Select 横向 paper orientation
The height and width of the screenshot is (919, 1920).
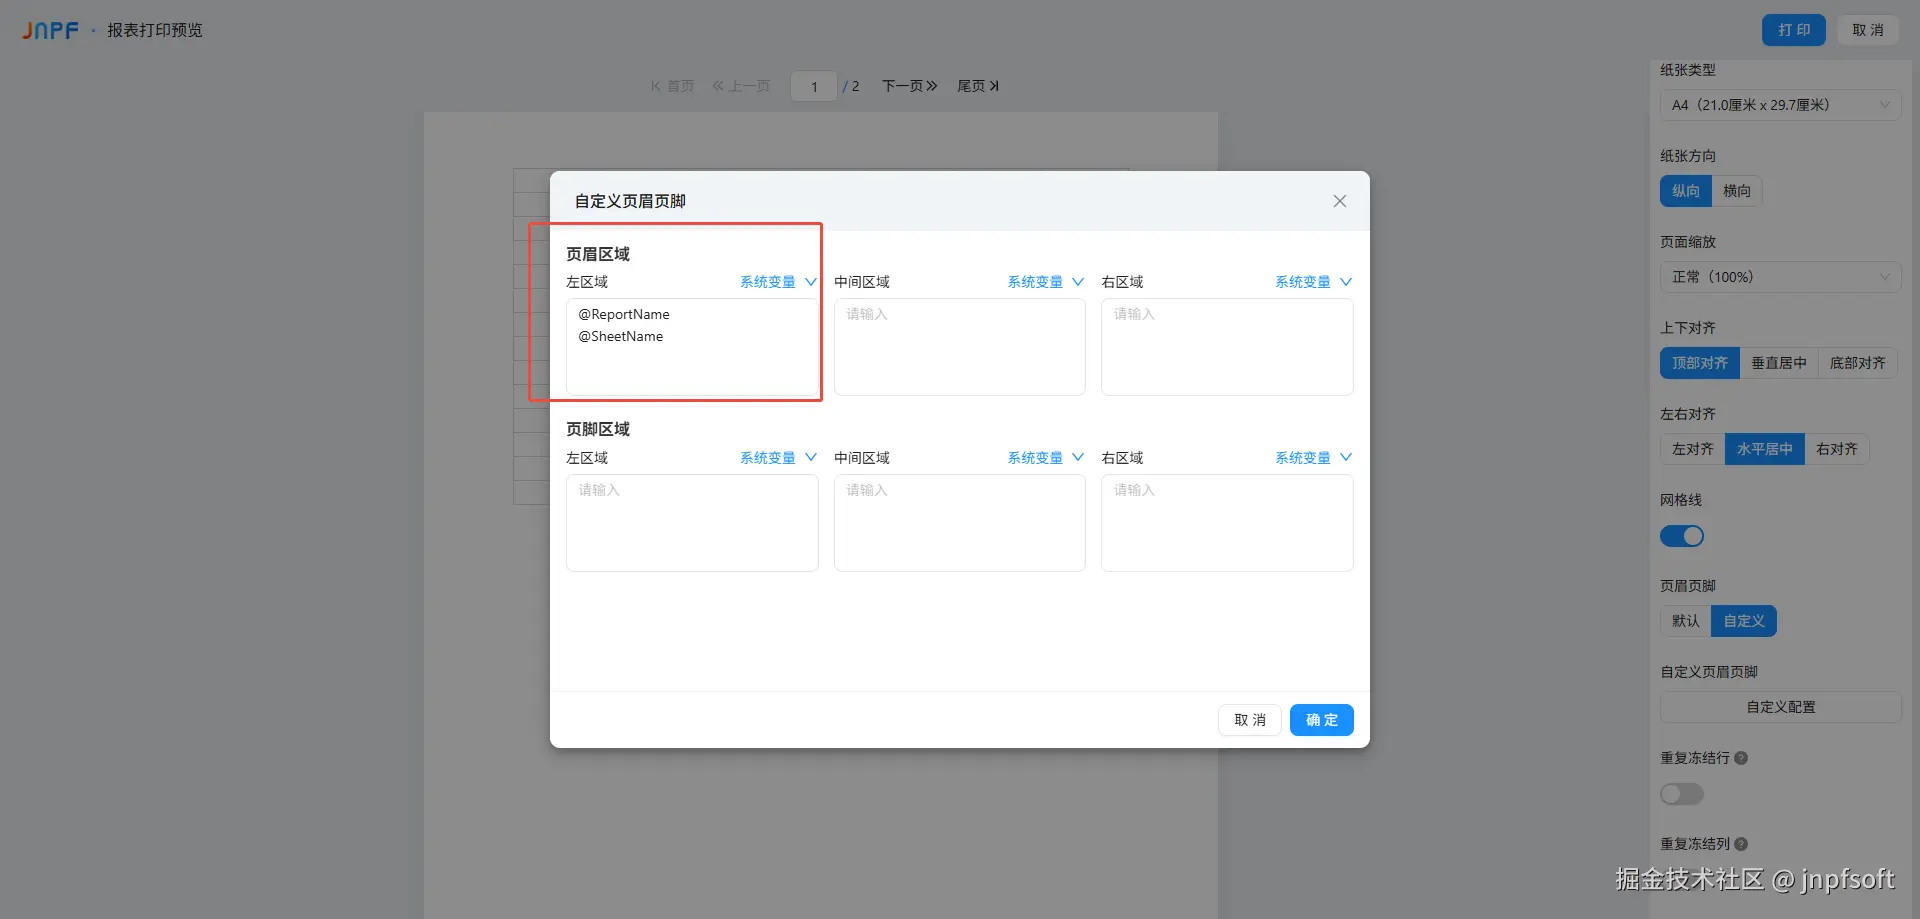(x=1737, y=191)
